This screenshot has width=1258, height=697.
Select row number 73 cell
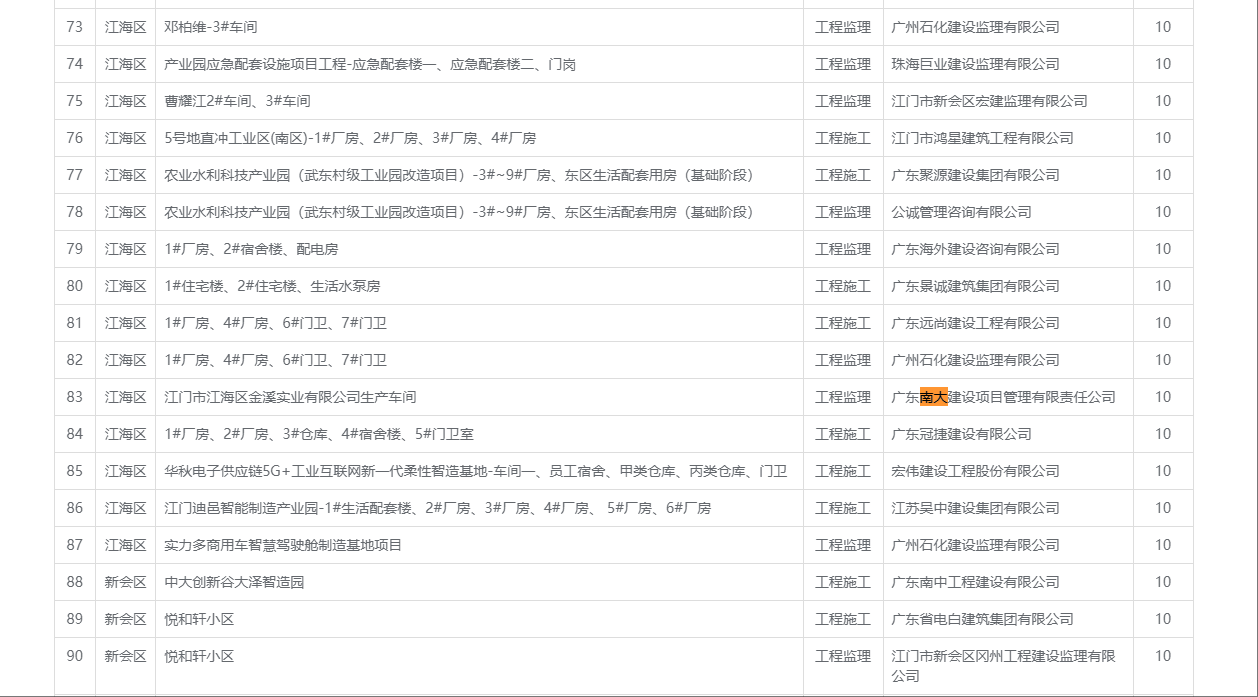[75, 27]
